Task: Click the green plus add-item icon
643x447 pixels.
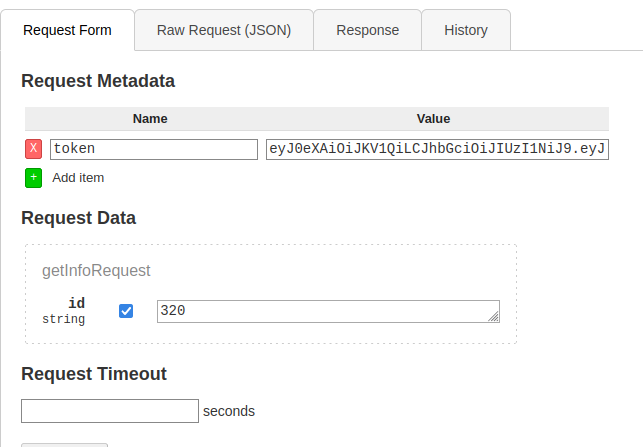Action: pyautogui.click(x=34, y=178)
